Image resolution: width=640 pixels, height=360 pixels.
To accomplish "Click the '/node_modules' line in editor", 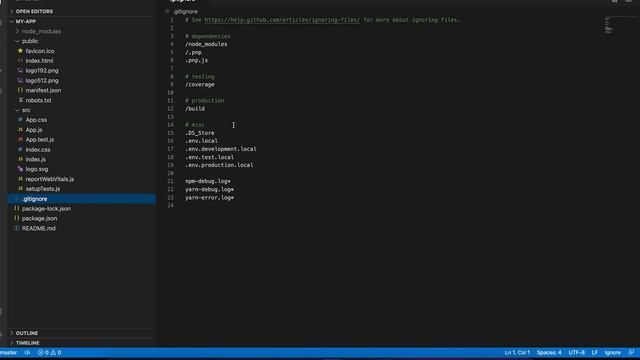I will (206, 44).
